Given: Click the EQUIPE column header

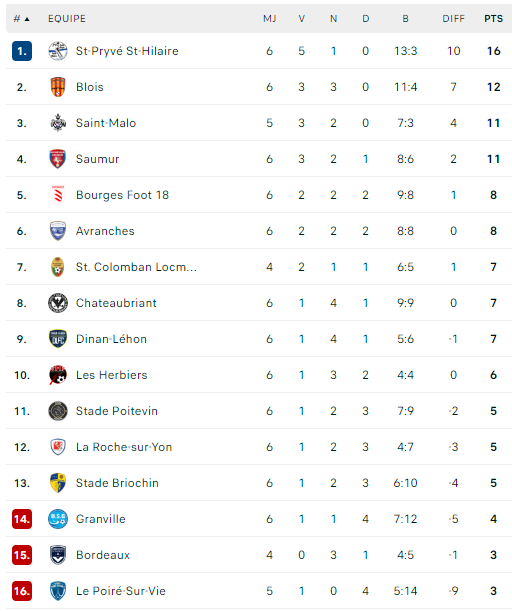Looking at the screenshot, I should pyautogui.click(x=67, y=19).
